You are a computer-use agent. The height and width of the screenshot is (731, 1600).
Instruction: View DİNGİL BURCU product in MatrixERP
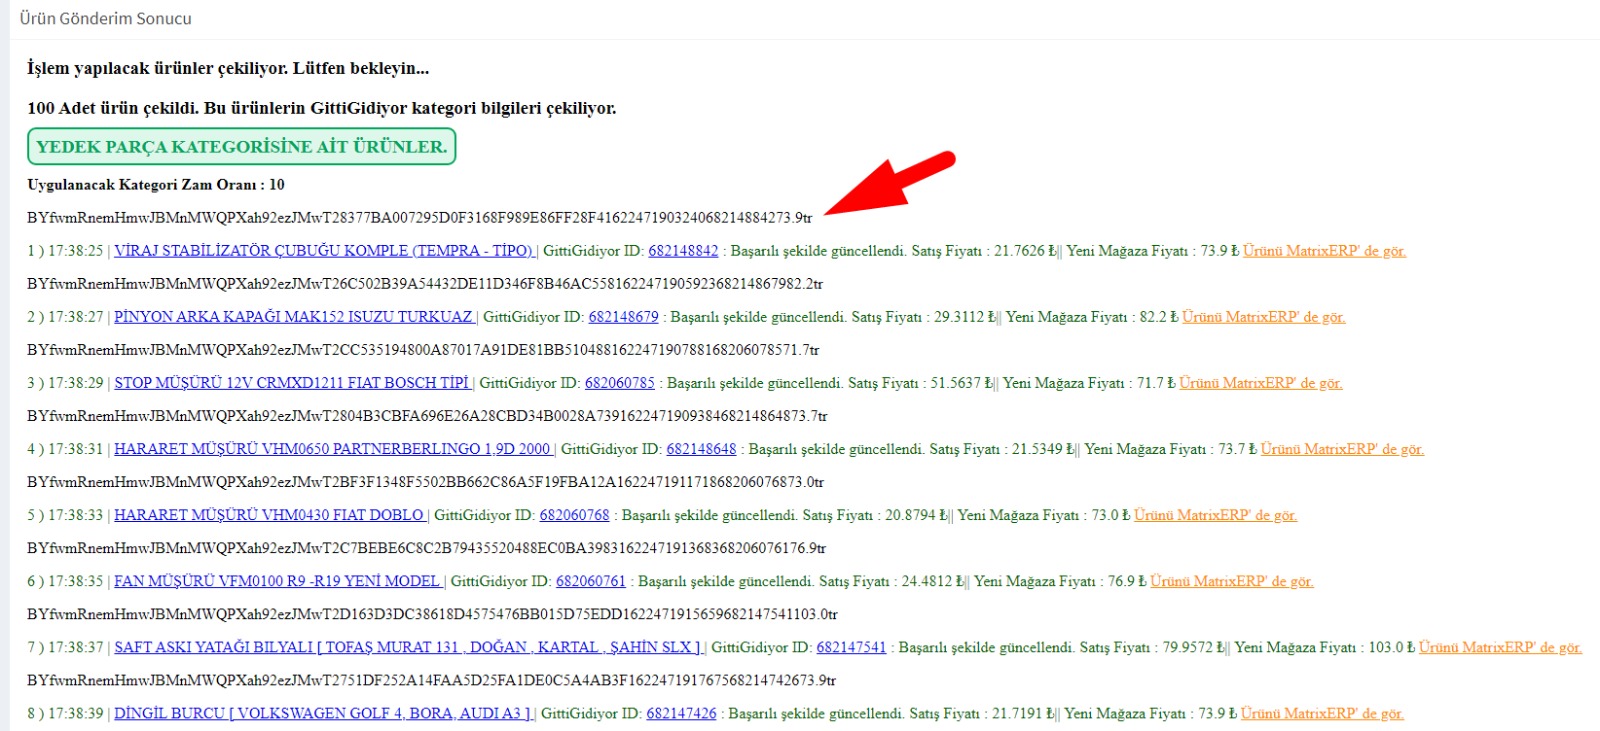pos(1322,713)
